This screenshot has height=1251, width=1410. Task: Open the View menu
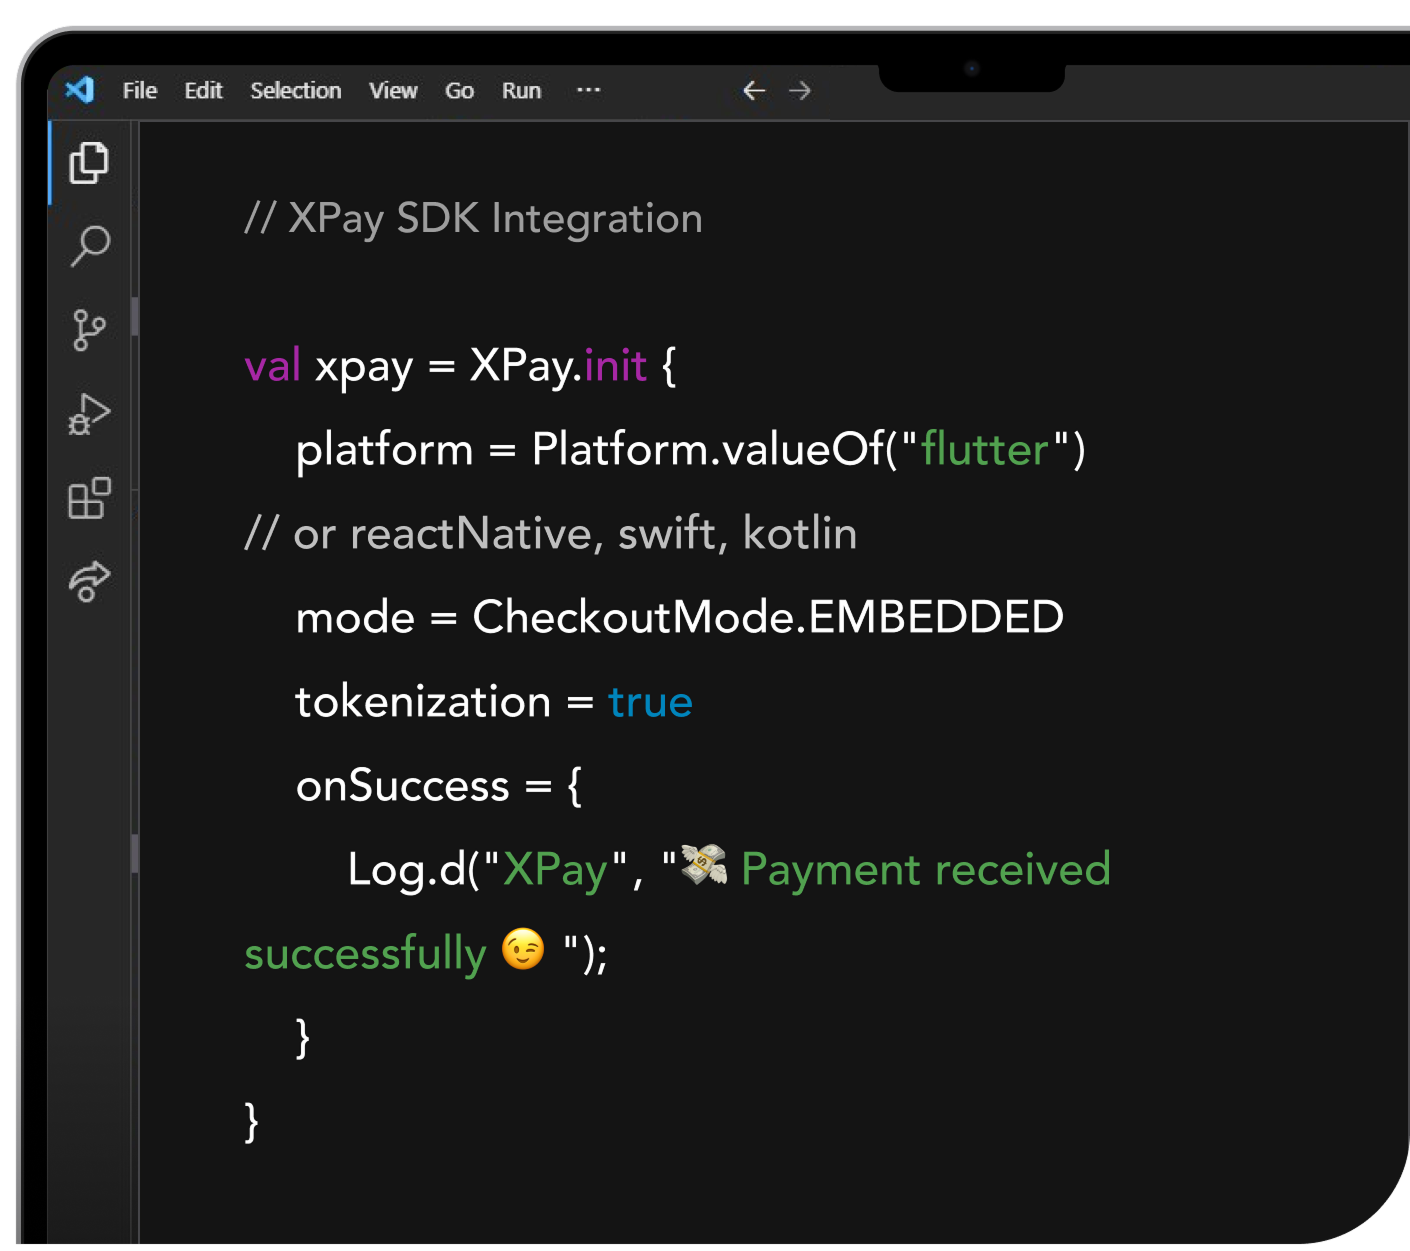[393, 91]
